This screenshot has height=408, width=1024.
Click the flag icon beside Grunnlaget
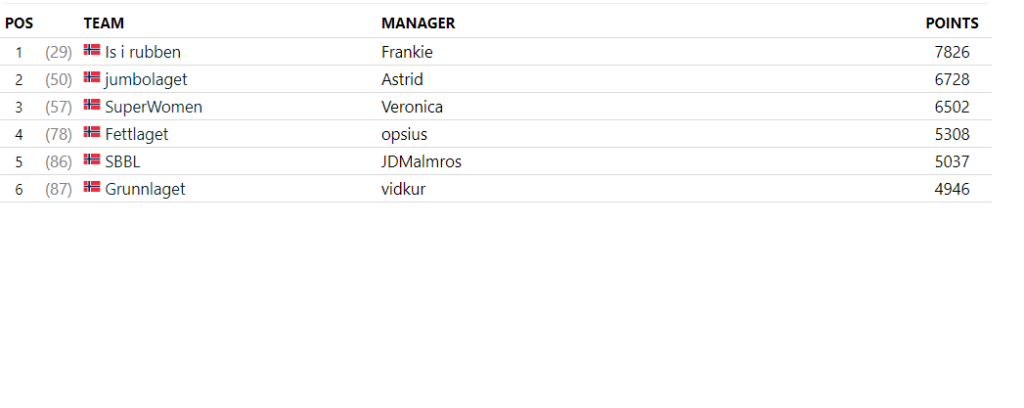(92, 187)
